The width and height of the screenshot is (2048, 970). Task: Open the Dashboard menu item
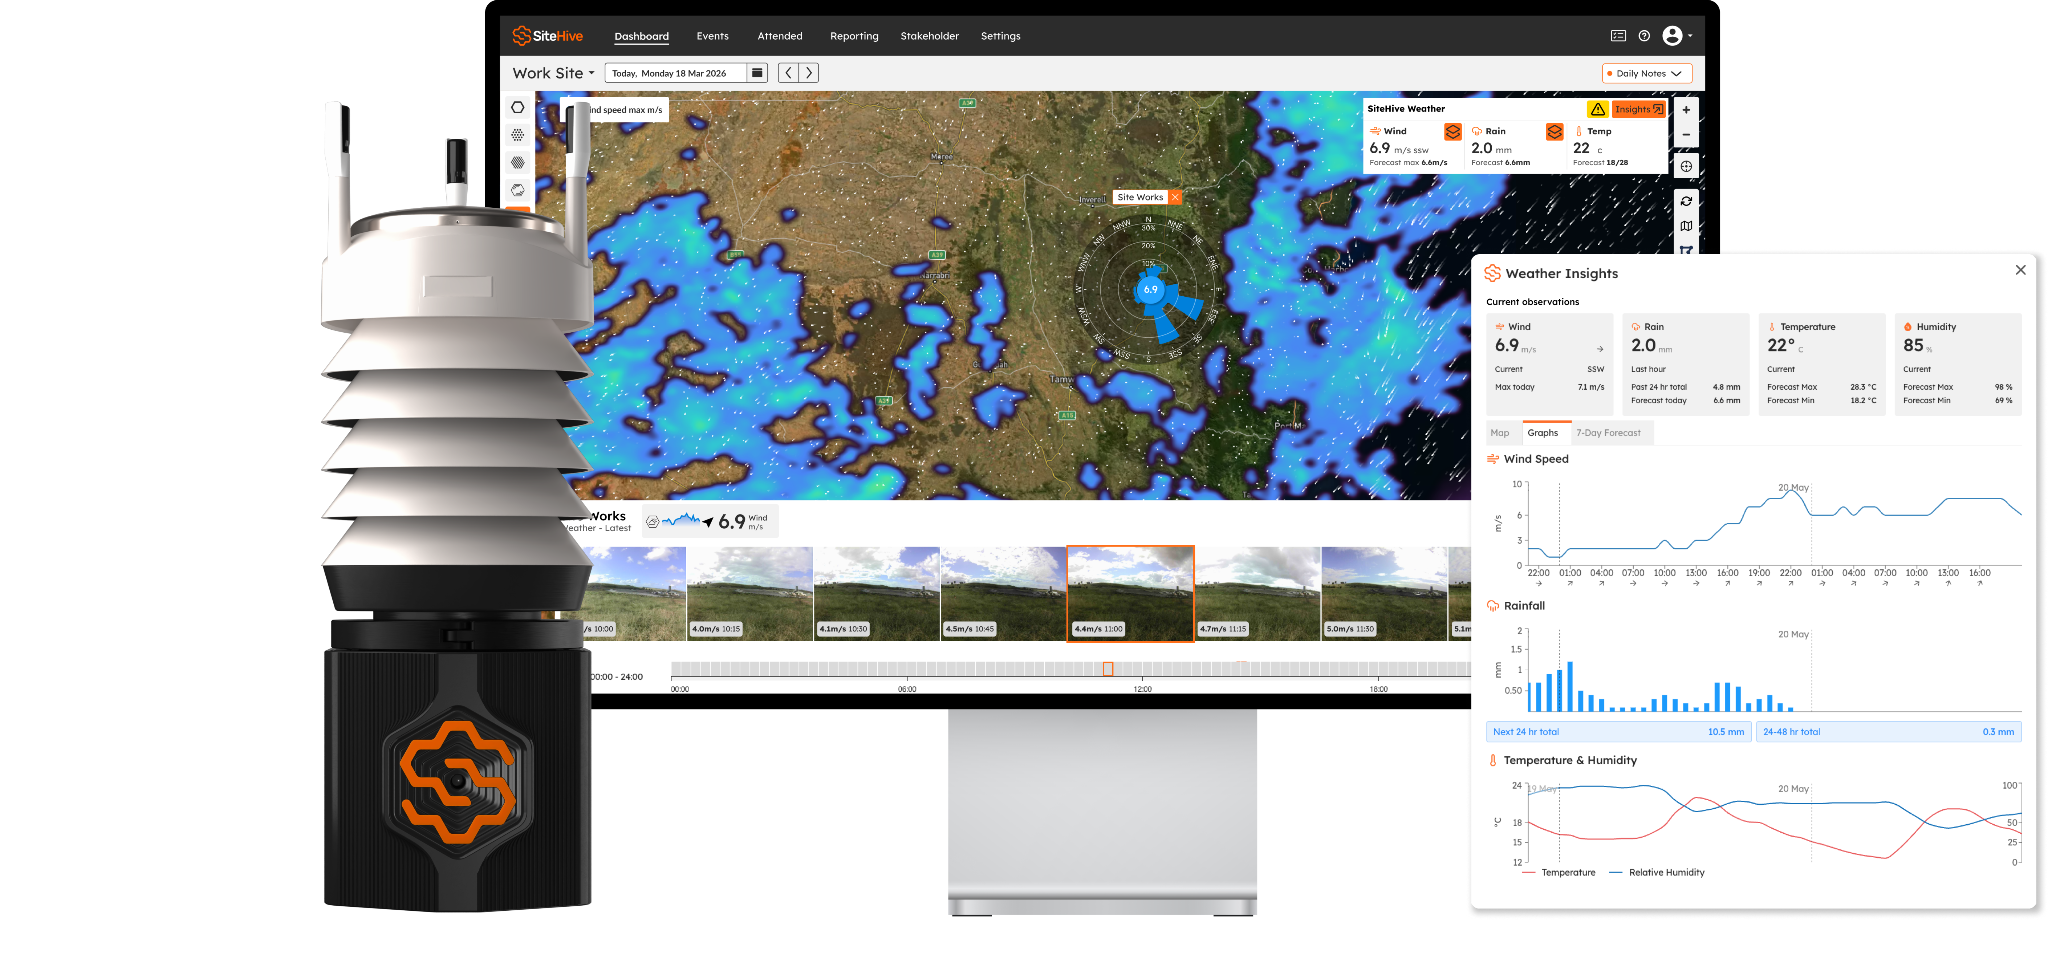click(x=641, y=36)
